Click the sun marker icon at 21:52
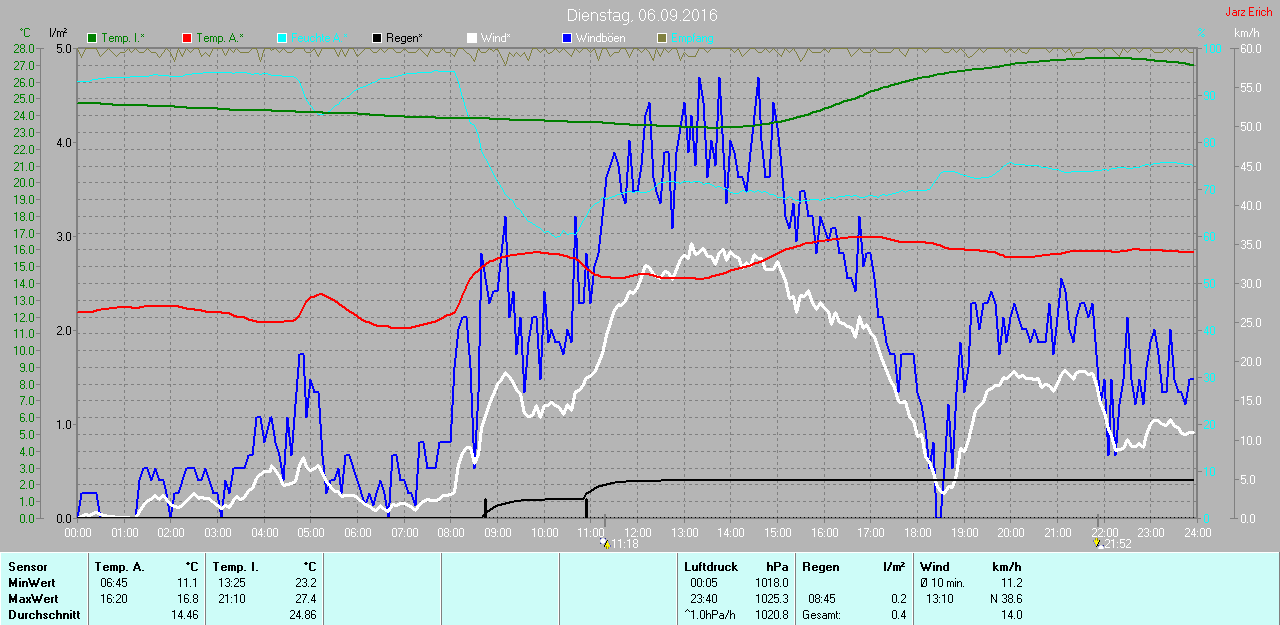This screenshot has width=1280, height=625. coord(1098,544)
